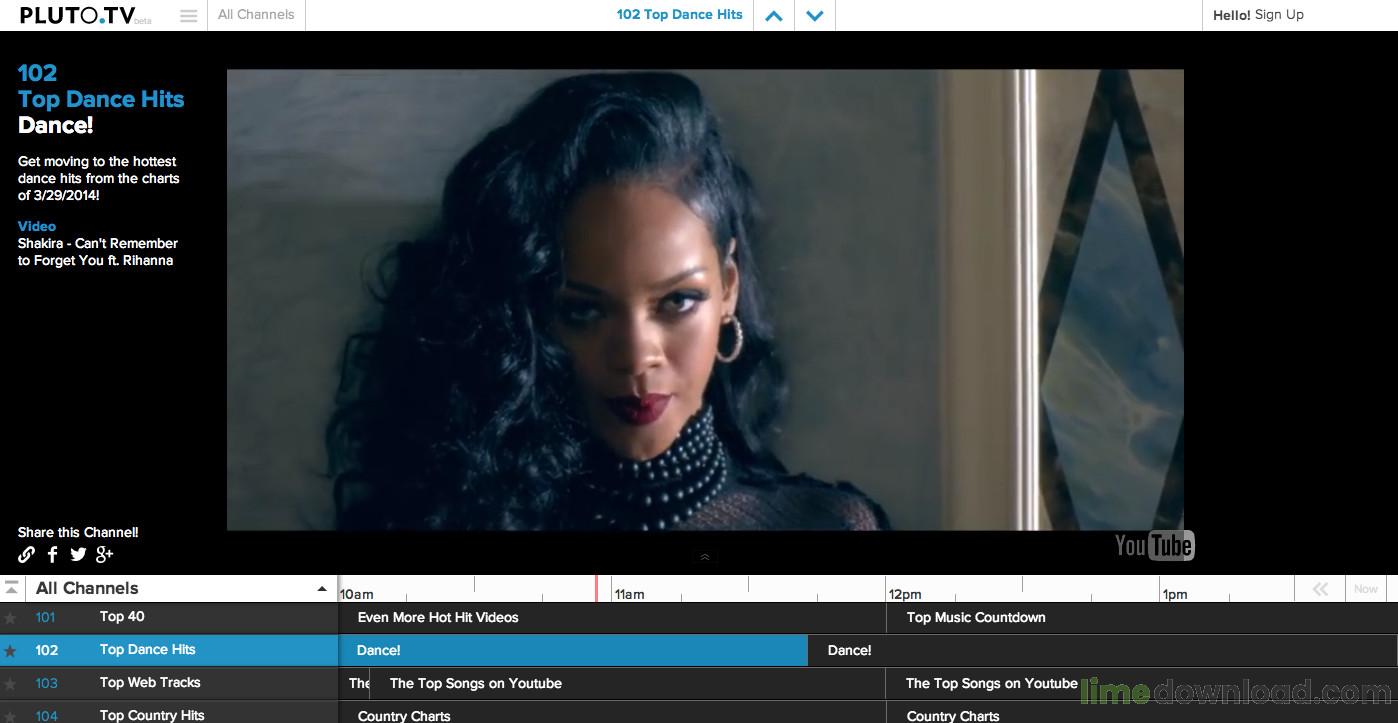Share the channel on Google+
1398x723 pixels.
[104, 554]
